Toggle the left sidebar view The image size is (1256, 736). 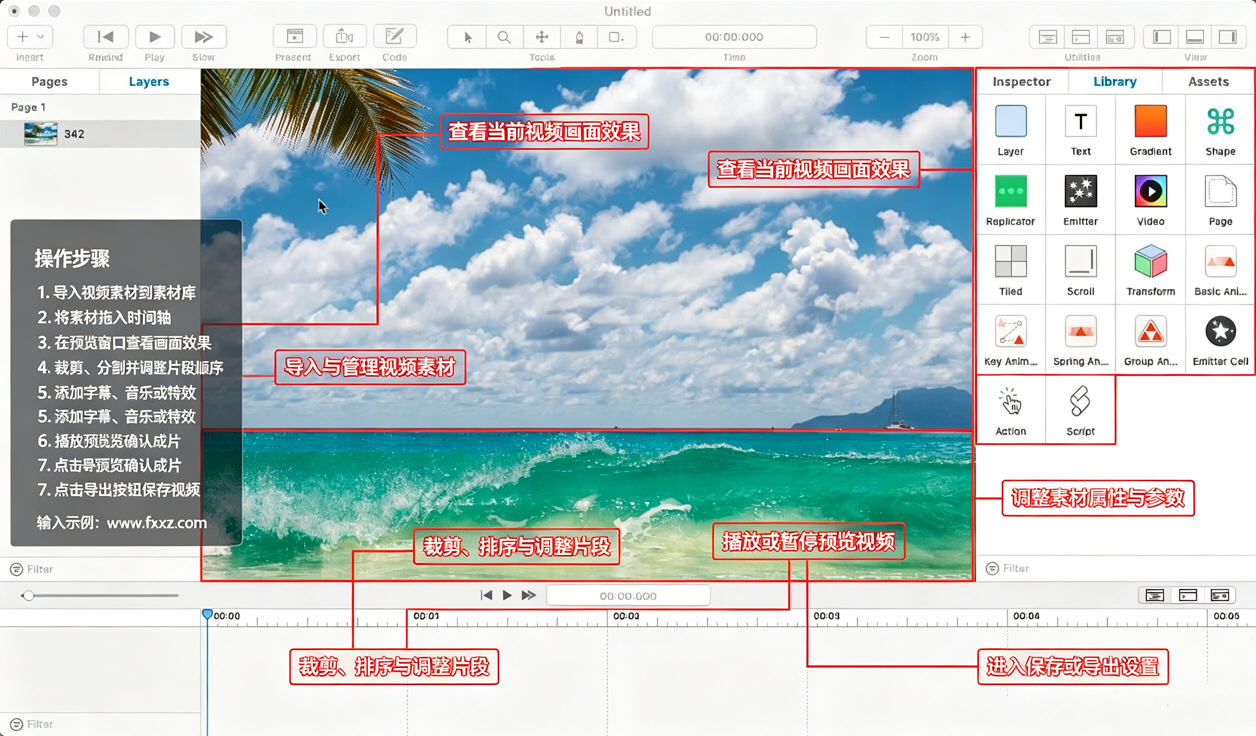pyautogui.click(x=1161, y=37)
